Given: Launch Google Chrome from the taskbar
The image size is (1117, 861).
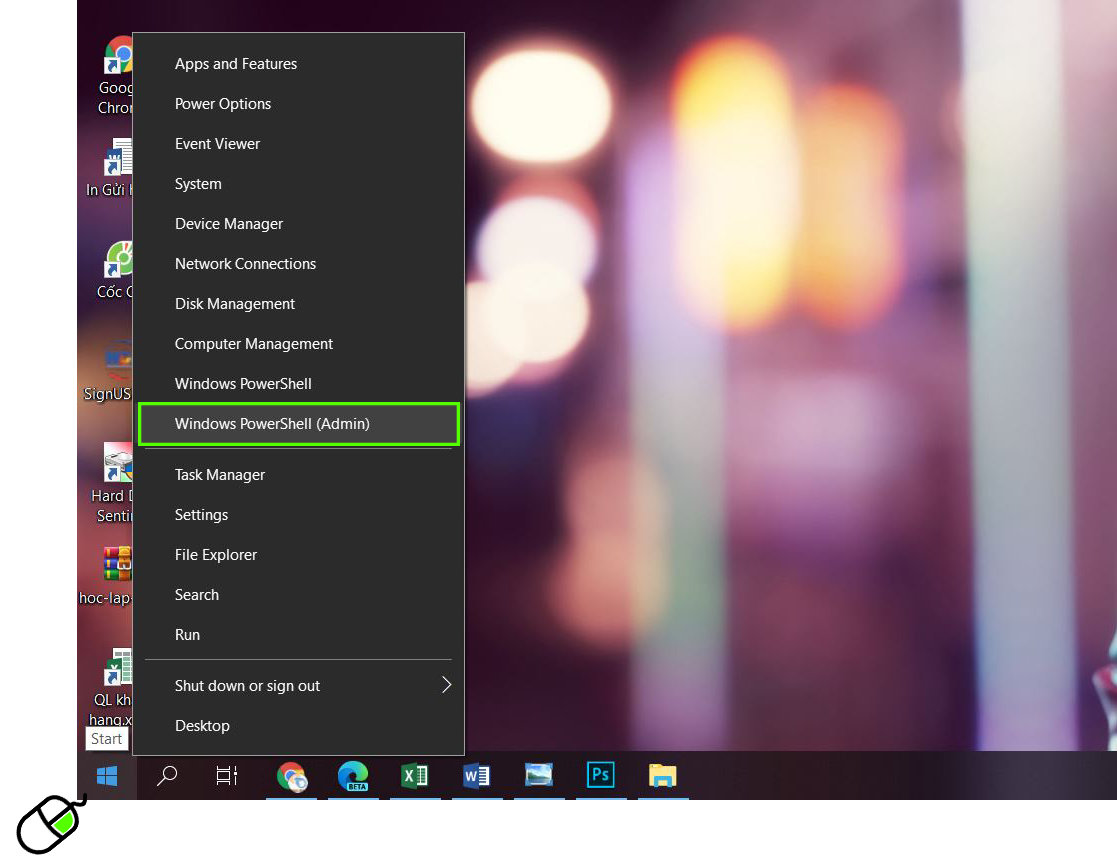Looking at the screenshot, I should tap(291, 776).
